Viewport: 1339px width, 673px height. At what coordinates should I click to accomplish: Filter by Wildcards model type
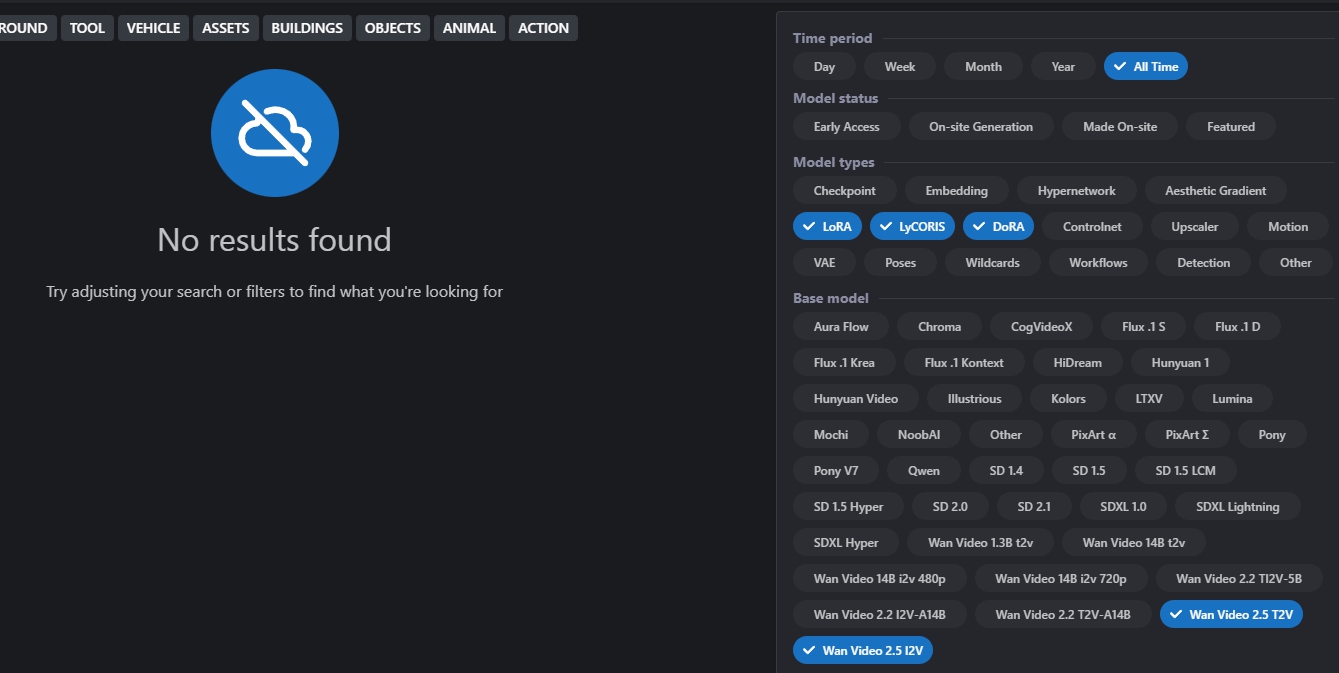coord(993,263)
